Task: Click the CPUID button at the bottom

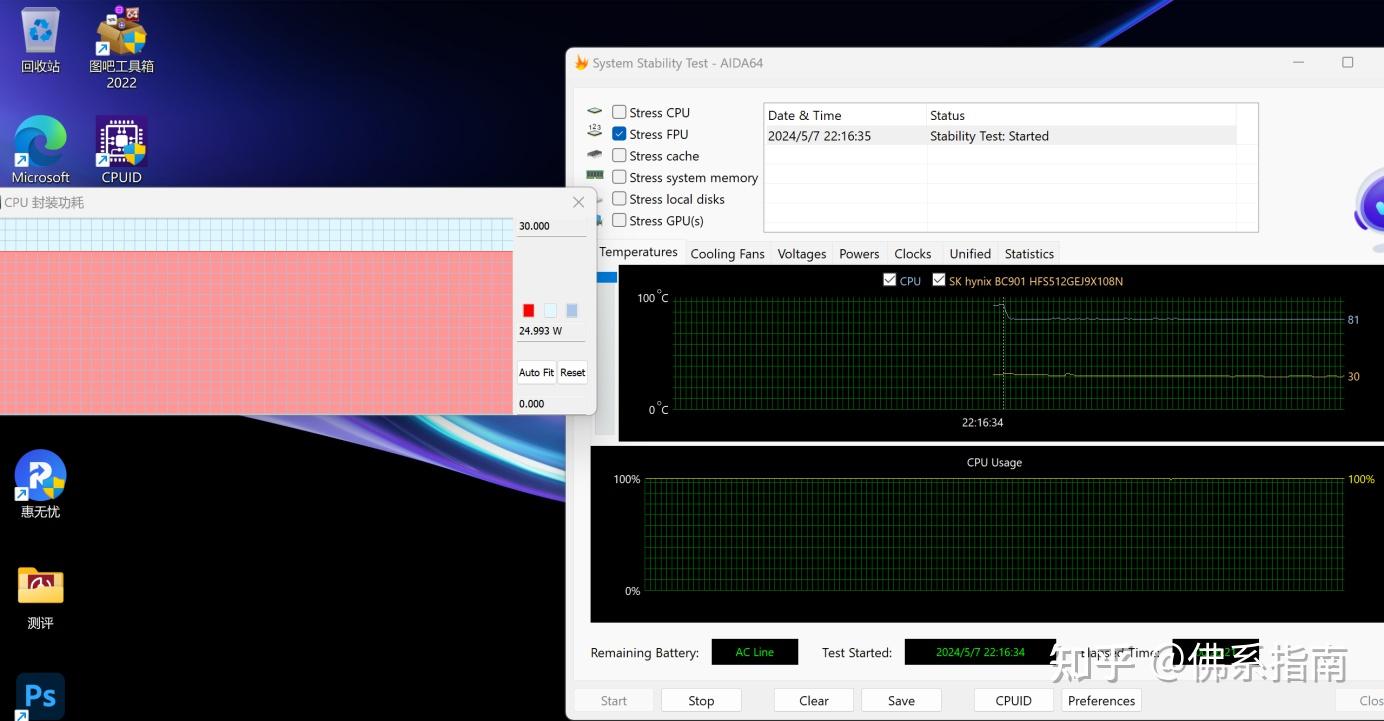Action: pos(1014,700)
